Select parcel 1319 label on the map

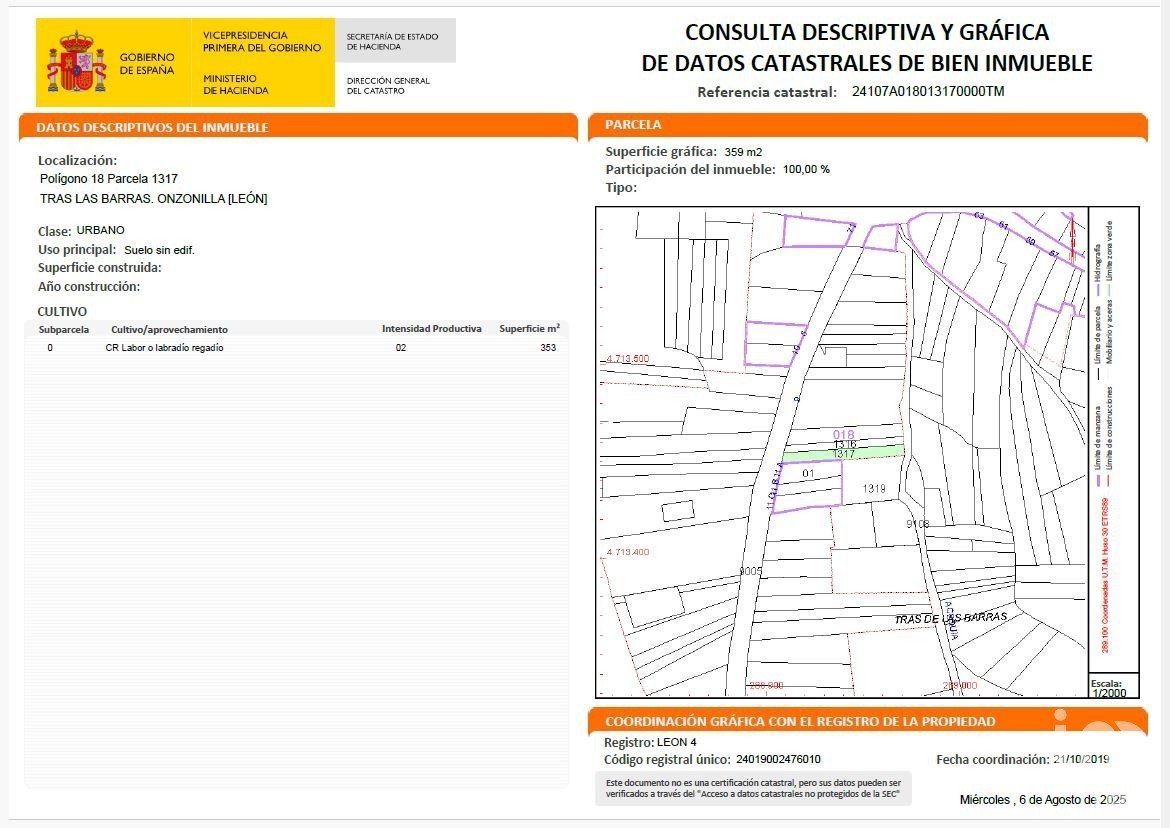pyautogui.click(x=874, y=488)
